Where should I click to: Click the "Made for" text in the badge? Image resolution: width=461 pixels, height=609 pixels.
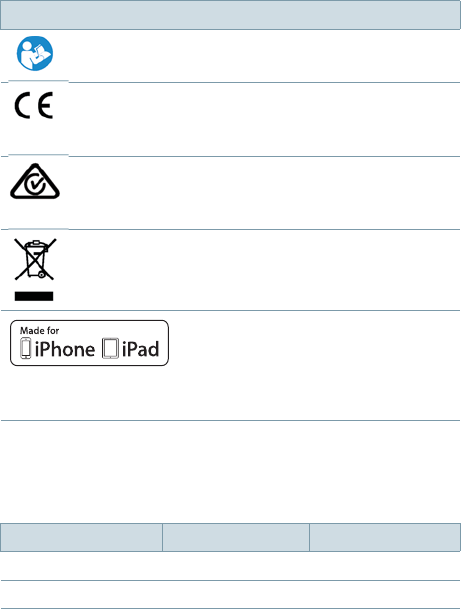40,331
